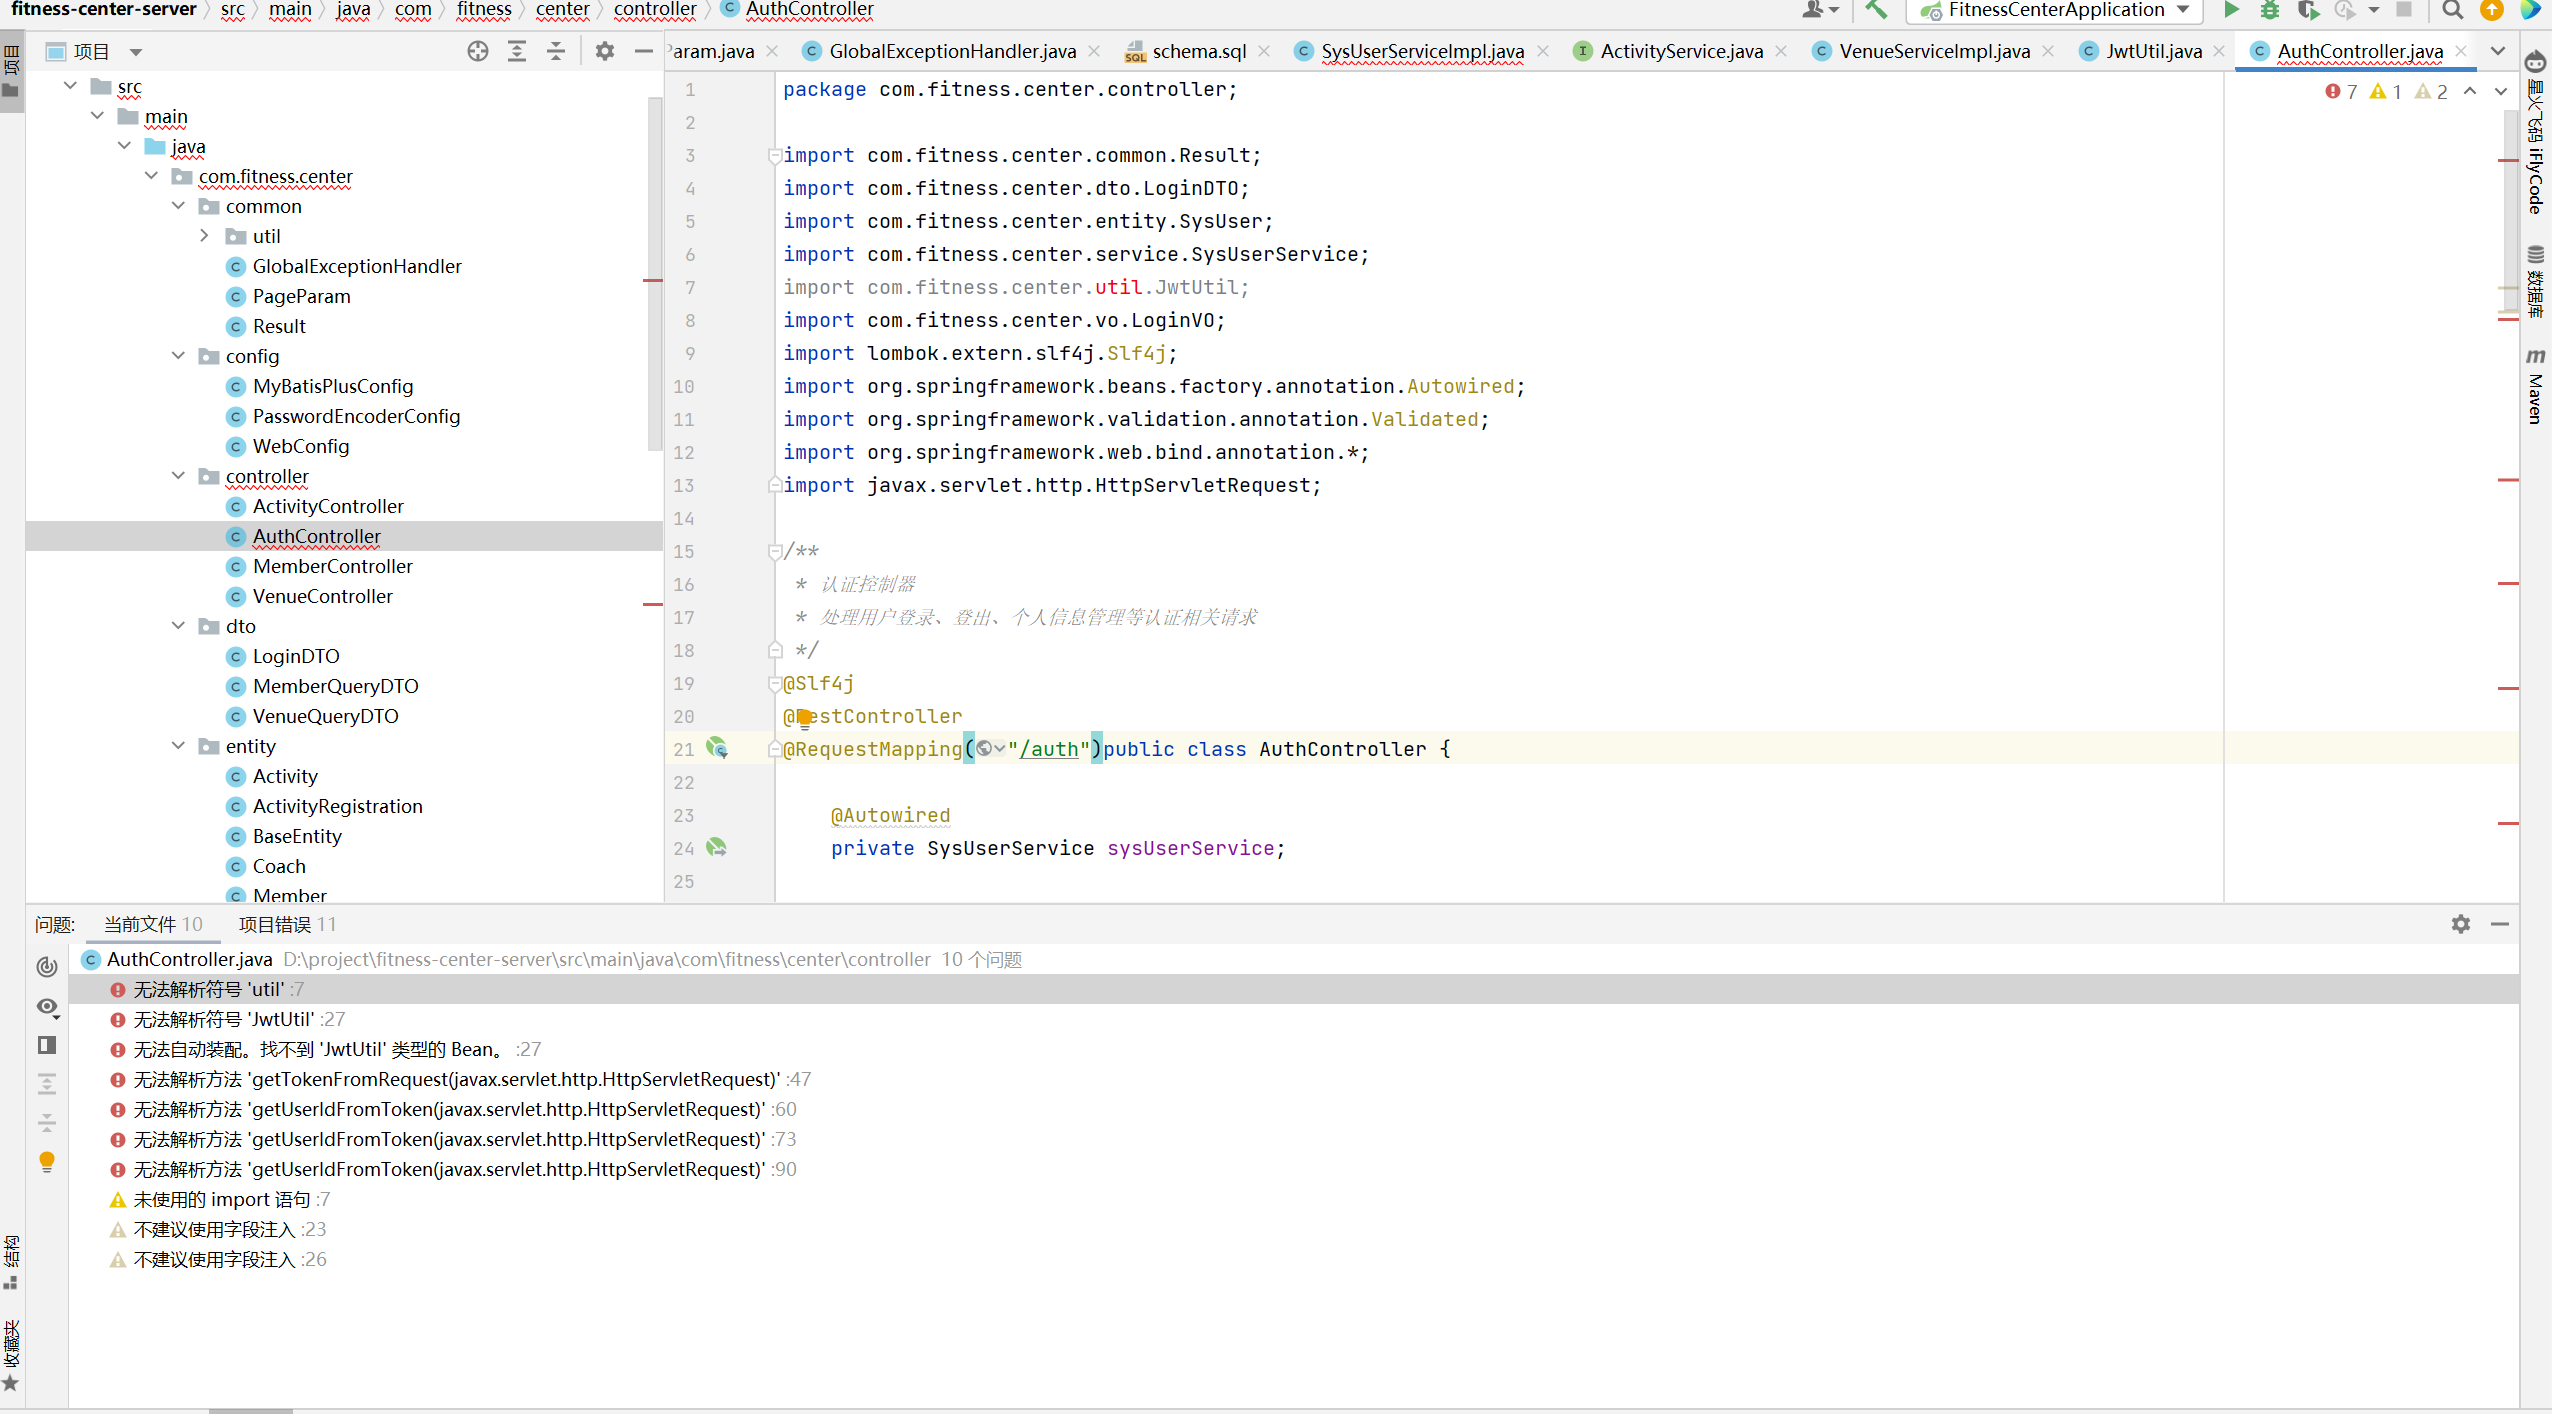Toggle the preview pane icon in Problems

coord(47,1045)
